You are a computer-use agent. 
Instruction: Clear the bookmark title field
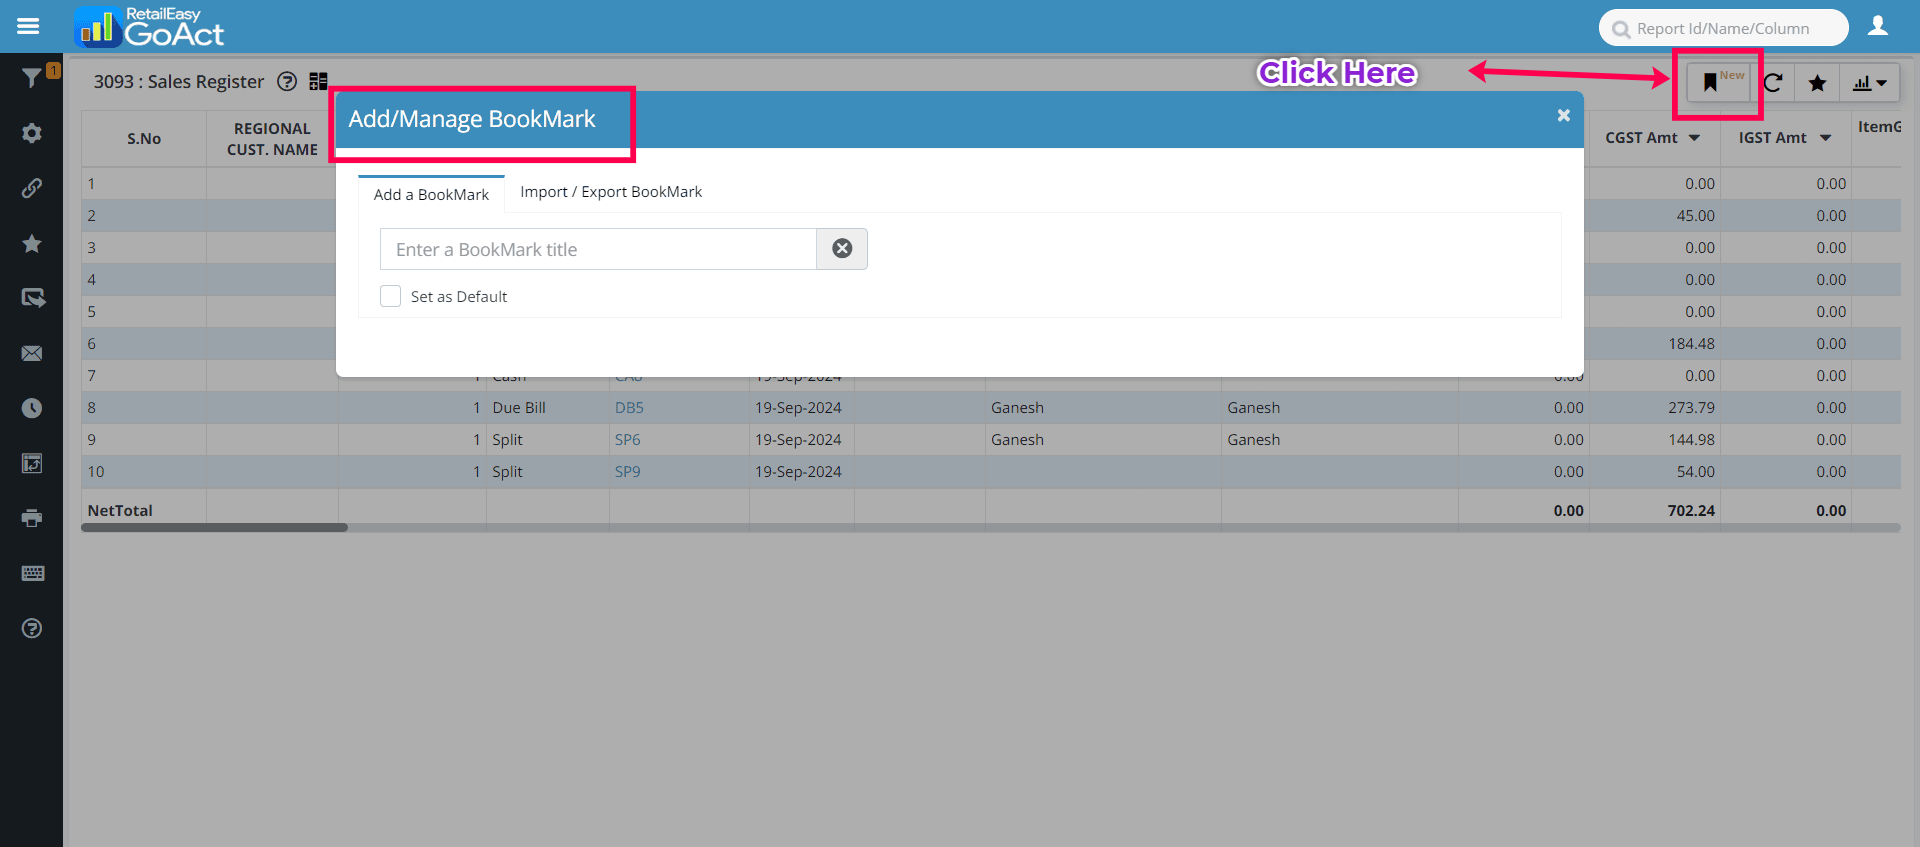point(842,249)
